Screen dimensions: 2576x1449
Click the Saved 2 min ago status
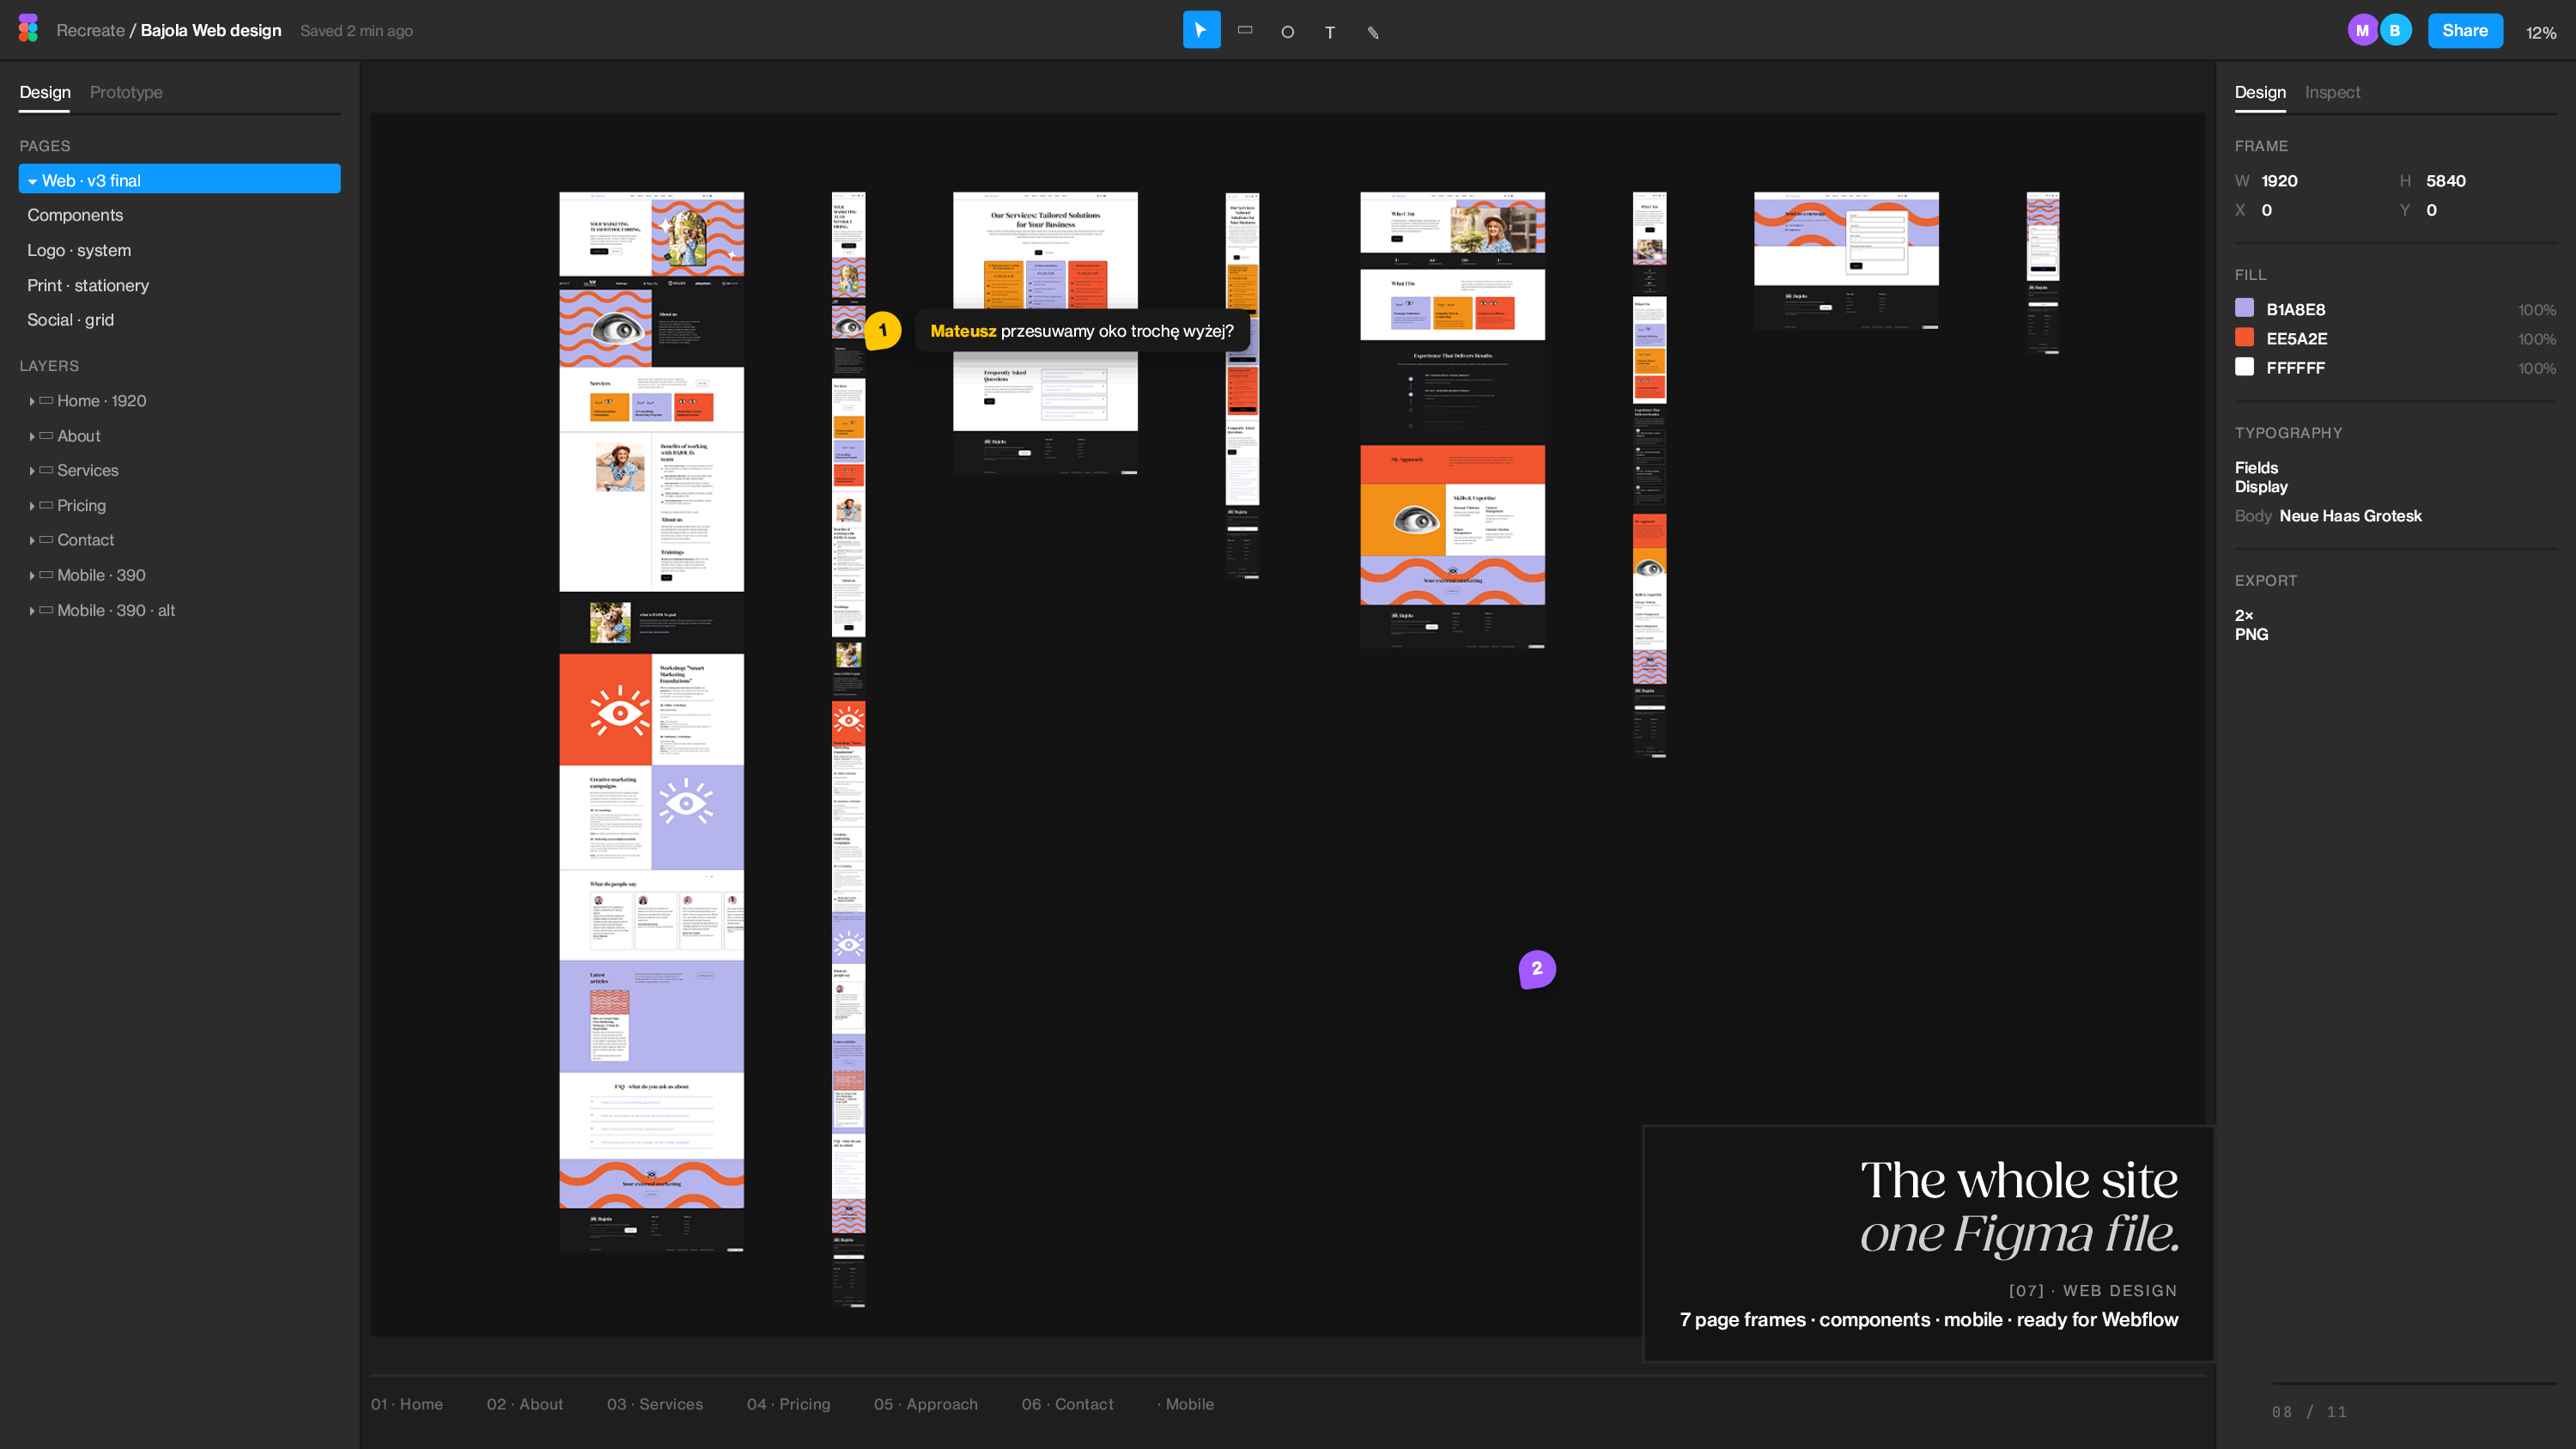(x=356, y=31)
